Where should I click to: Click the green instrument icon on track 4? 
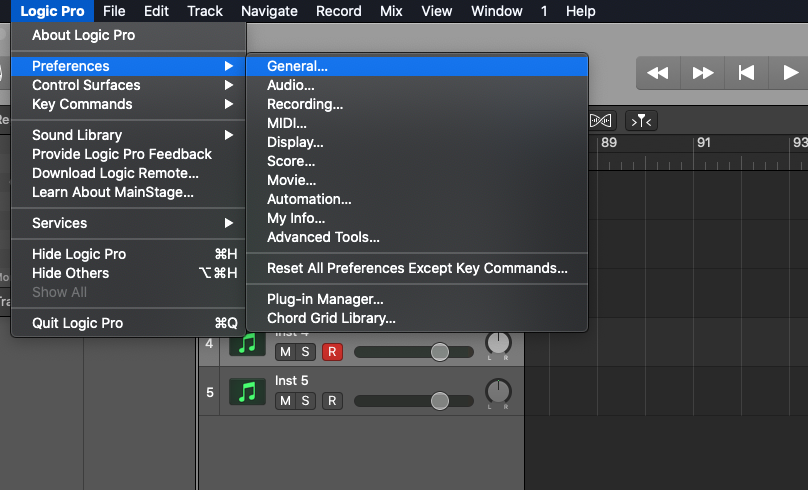[x=247, y=344]
